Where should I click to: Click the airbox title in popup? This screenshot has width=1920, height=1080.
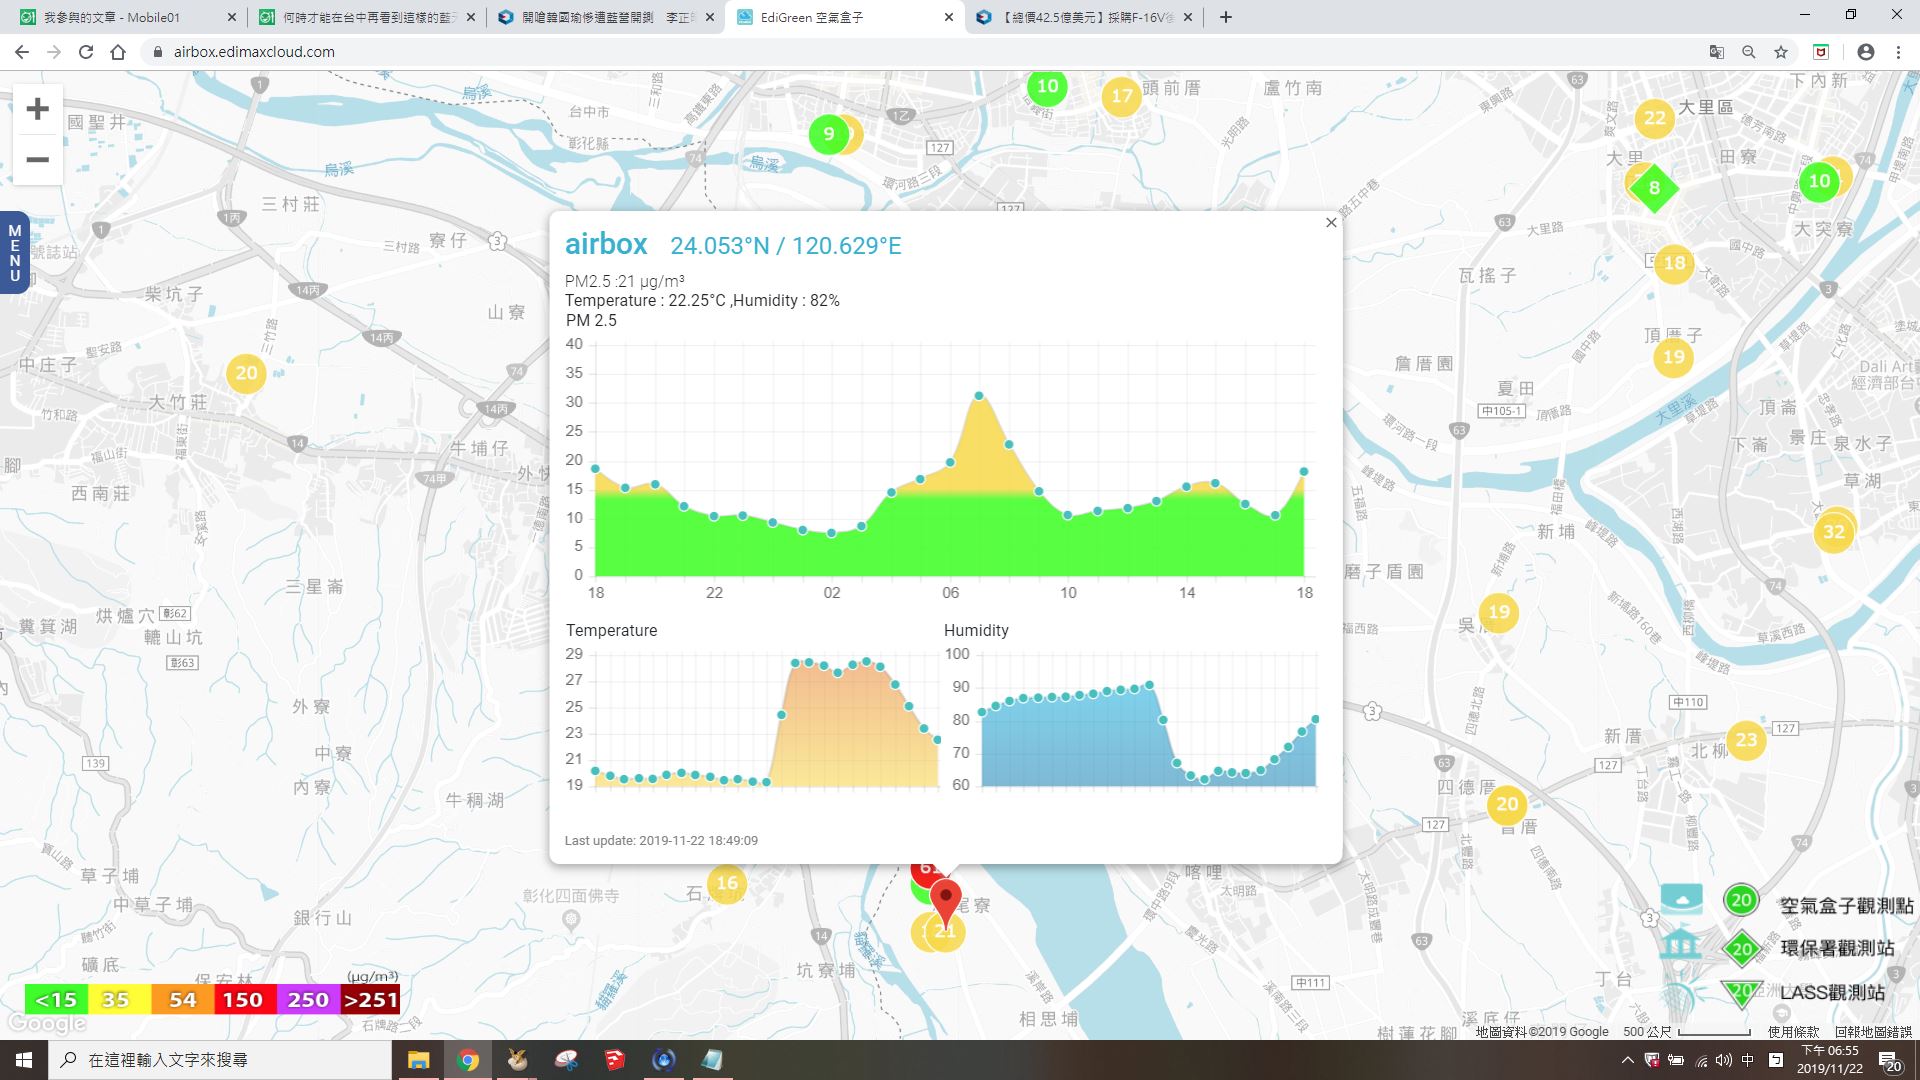coord(606,244)
